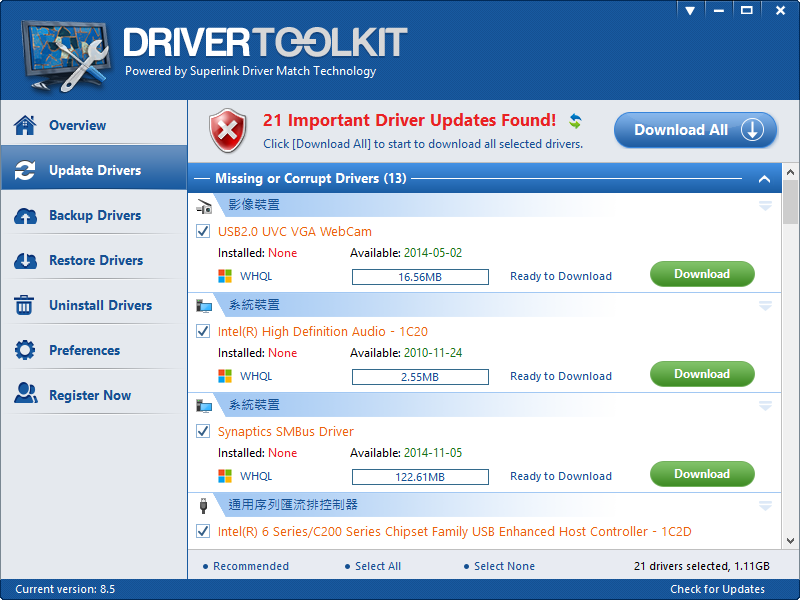Expand options arrow on system device row above Synaptics
The image size is (800, 600).
click(x=765, y=406)
